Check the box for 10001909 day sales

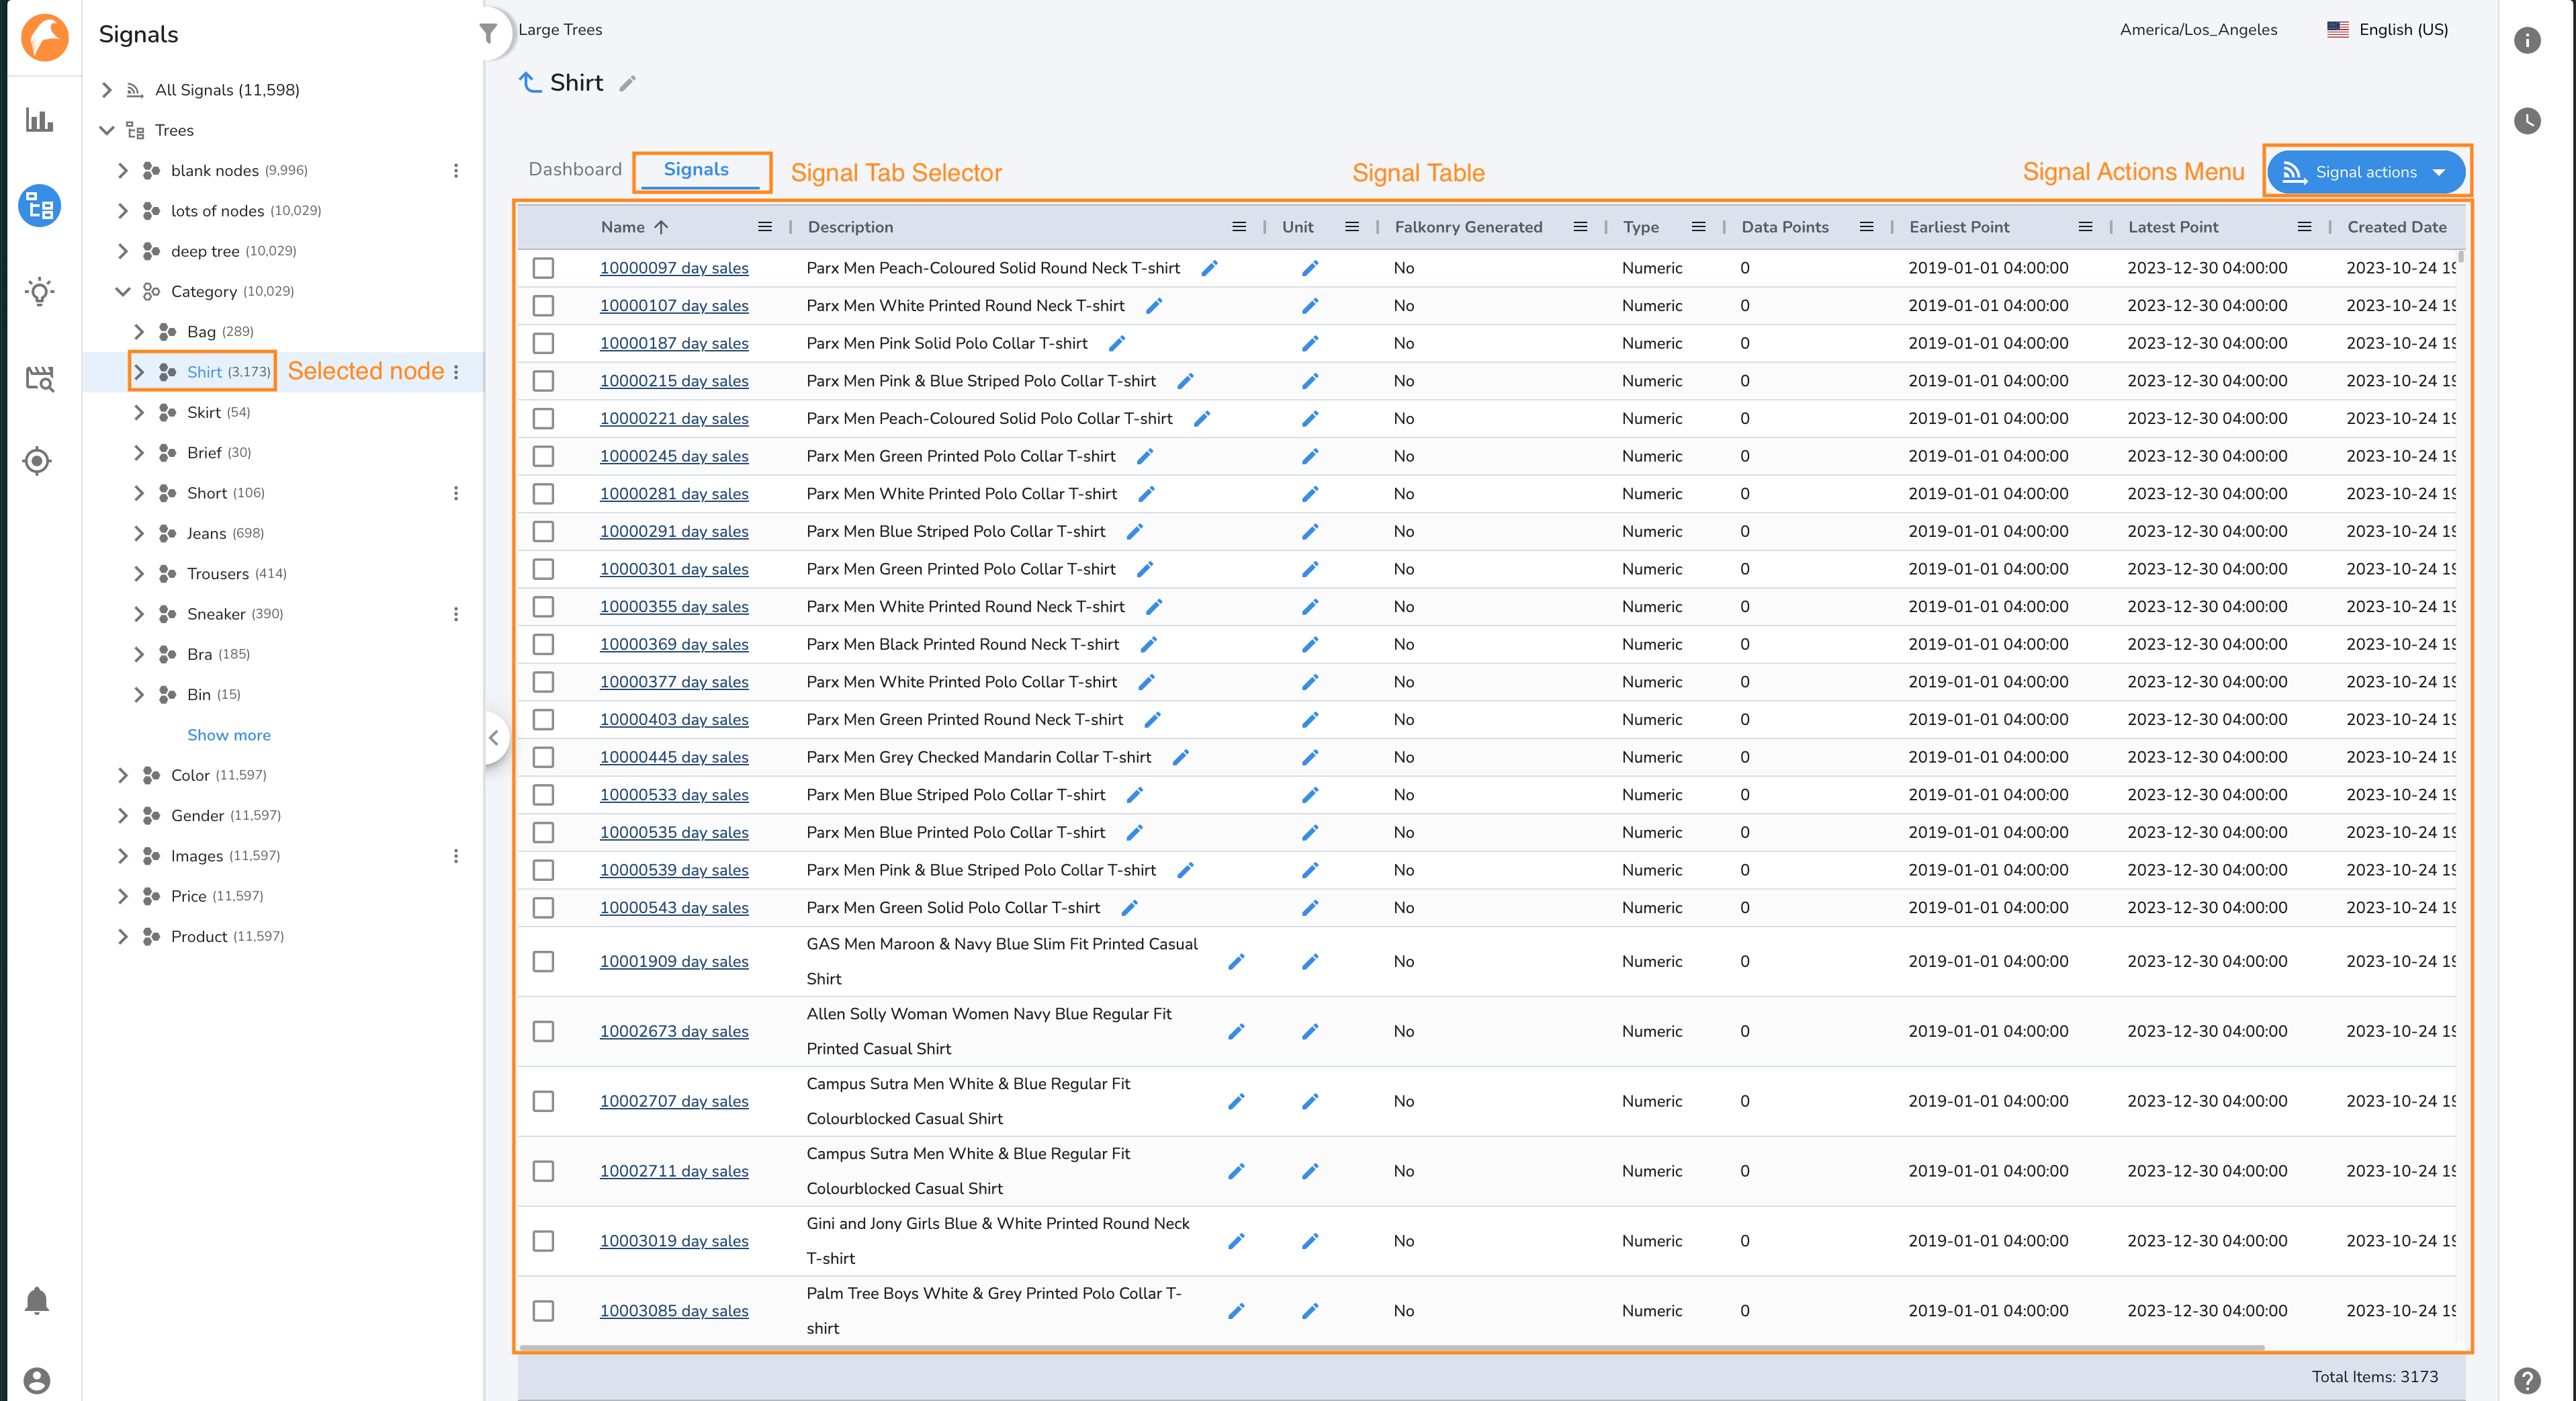coord(543,961)
